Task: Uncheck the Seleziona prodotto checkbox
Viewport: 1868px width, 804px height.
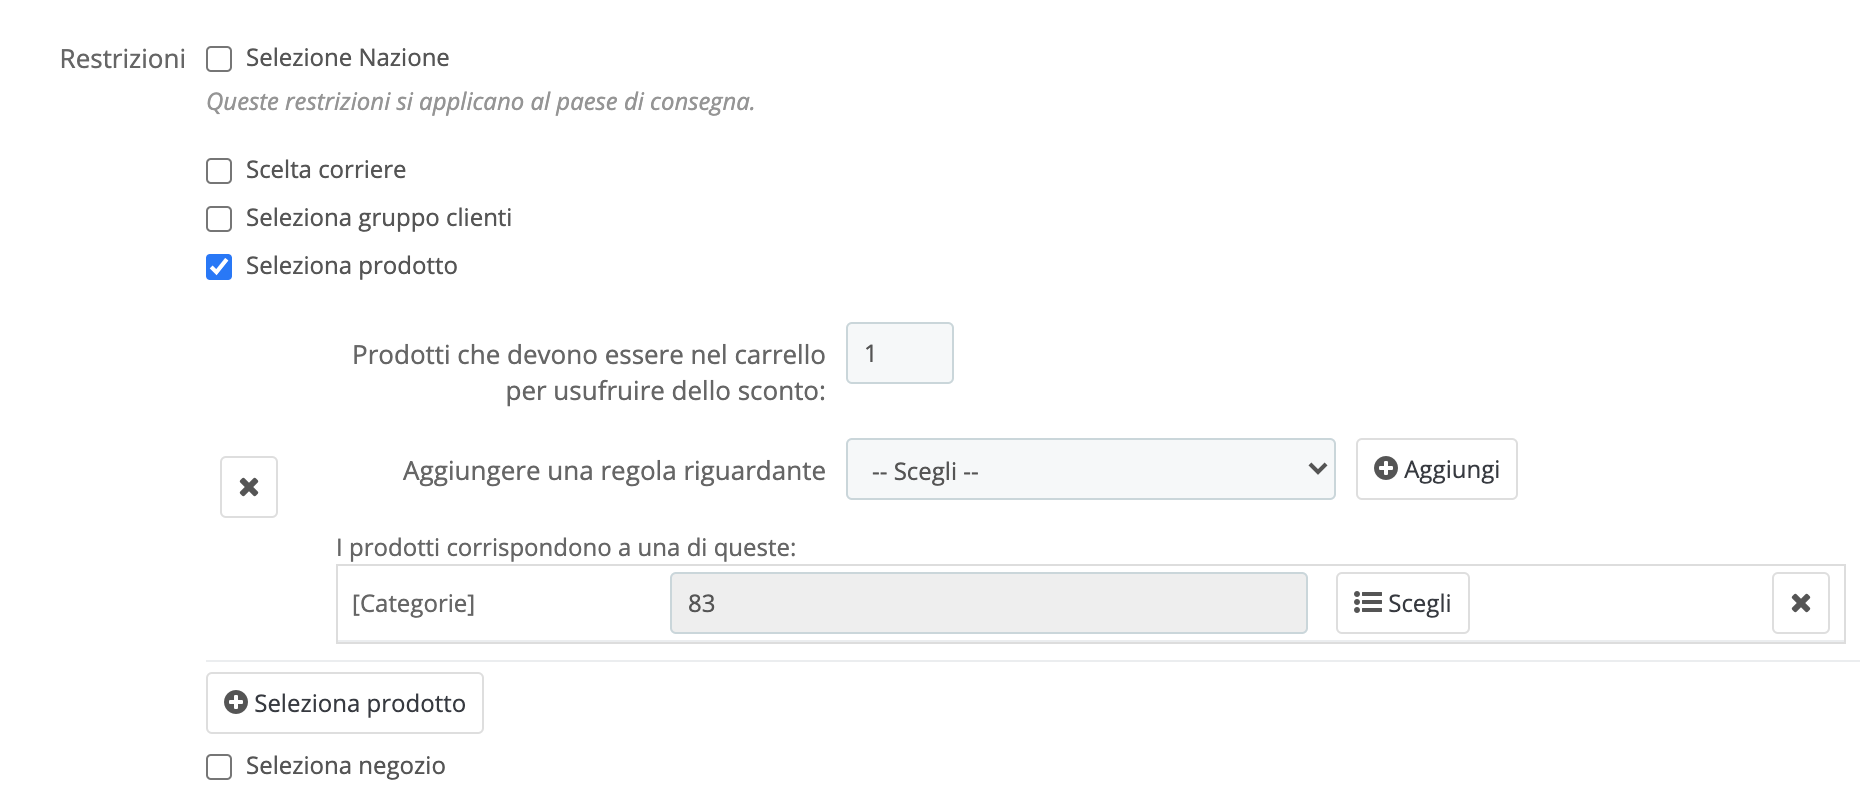Action: tap(219, 267)
